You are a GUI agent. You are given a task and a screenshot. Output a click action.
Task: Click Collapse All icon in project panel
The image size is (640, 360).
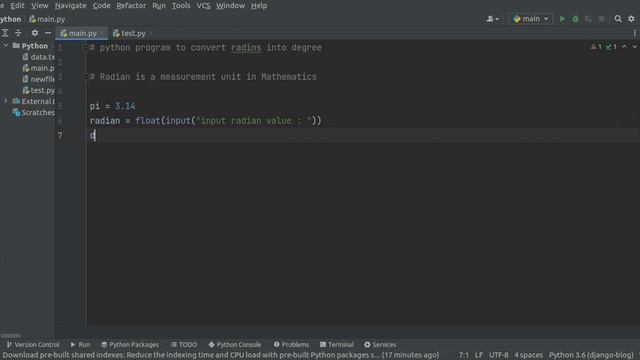[18, 33]
